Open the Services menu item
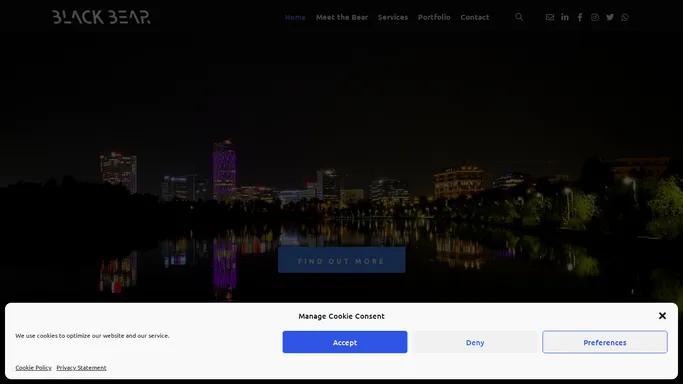 [393, 17]
